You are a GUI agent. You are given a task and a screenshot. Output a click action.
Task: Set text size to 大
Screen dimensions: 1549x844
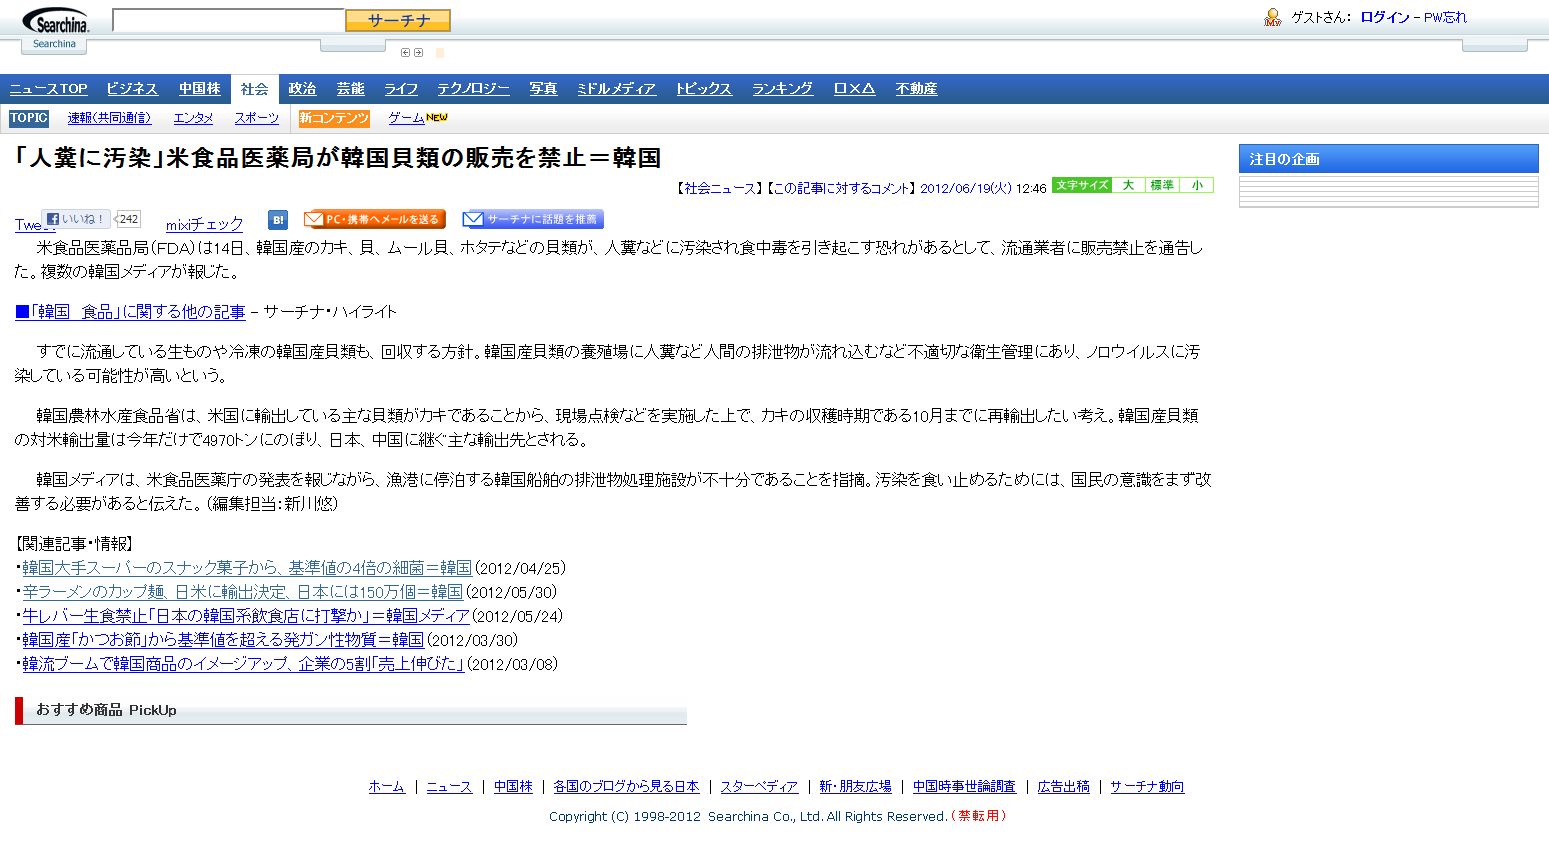pyautogui.click(x=1128, y=185)
